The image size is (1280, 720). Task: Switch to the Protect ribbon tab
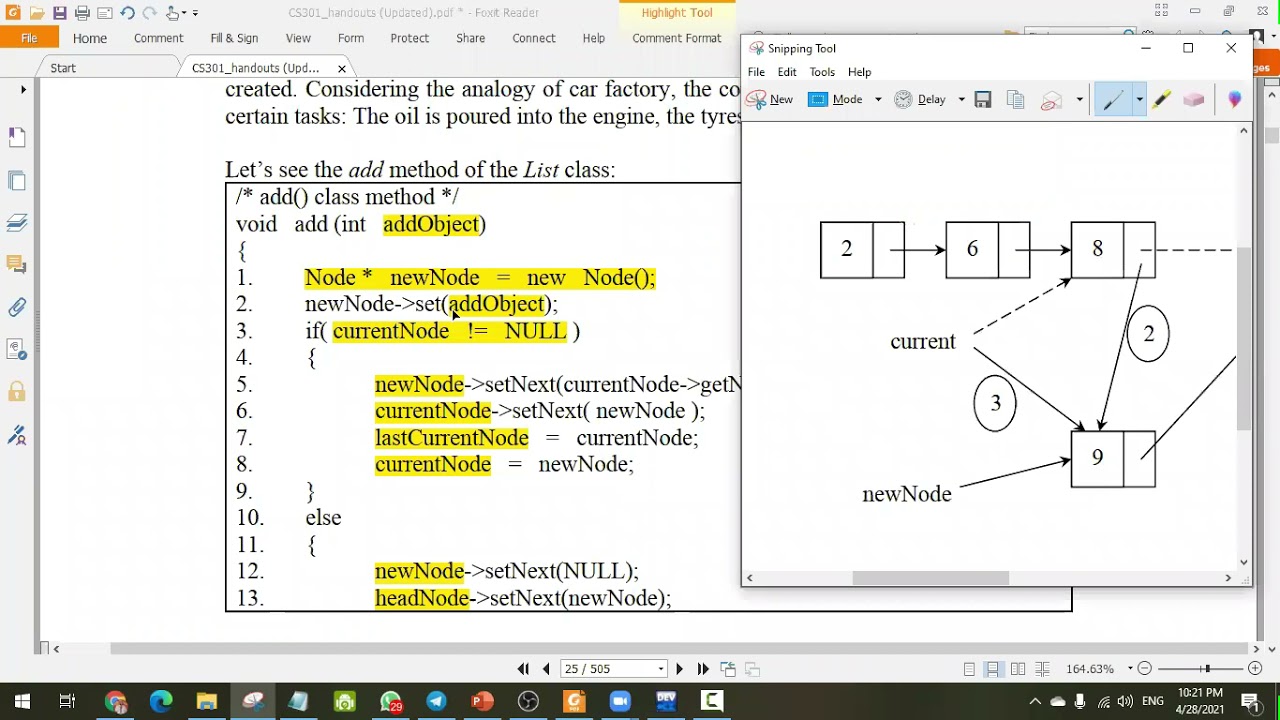coord(409,38)
